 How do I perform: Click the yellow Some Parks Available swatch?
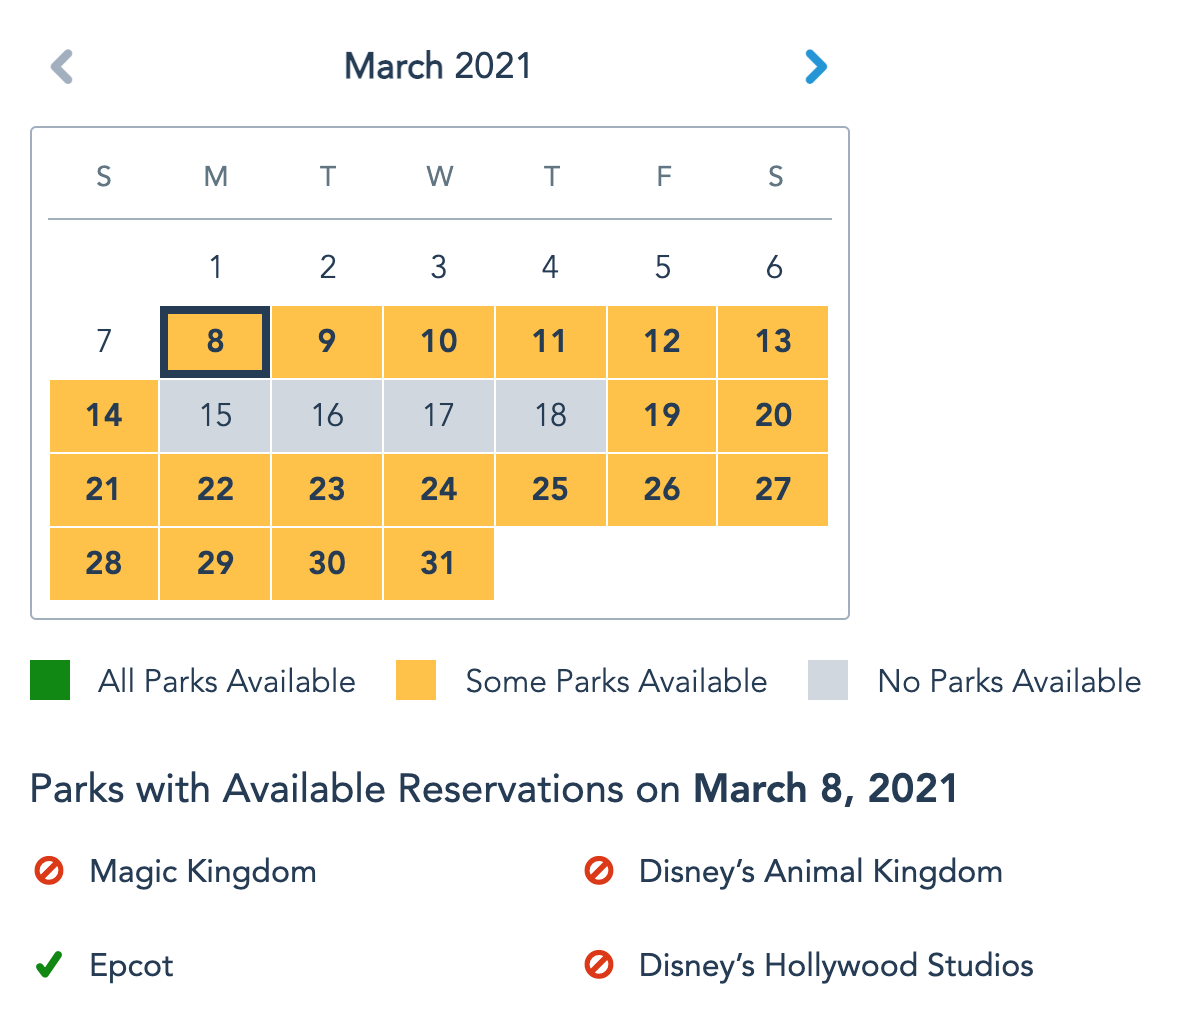click(416, 680)
